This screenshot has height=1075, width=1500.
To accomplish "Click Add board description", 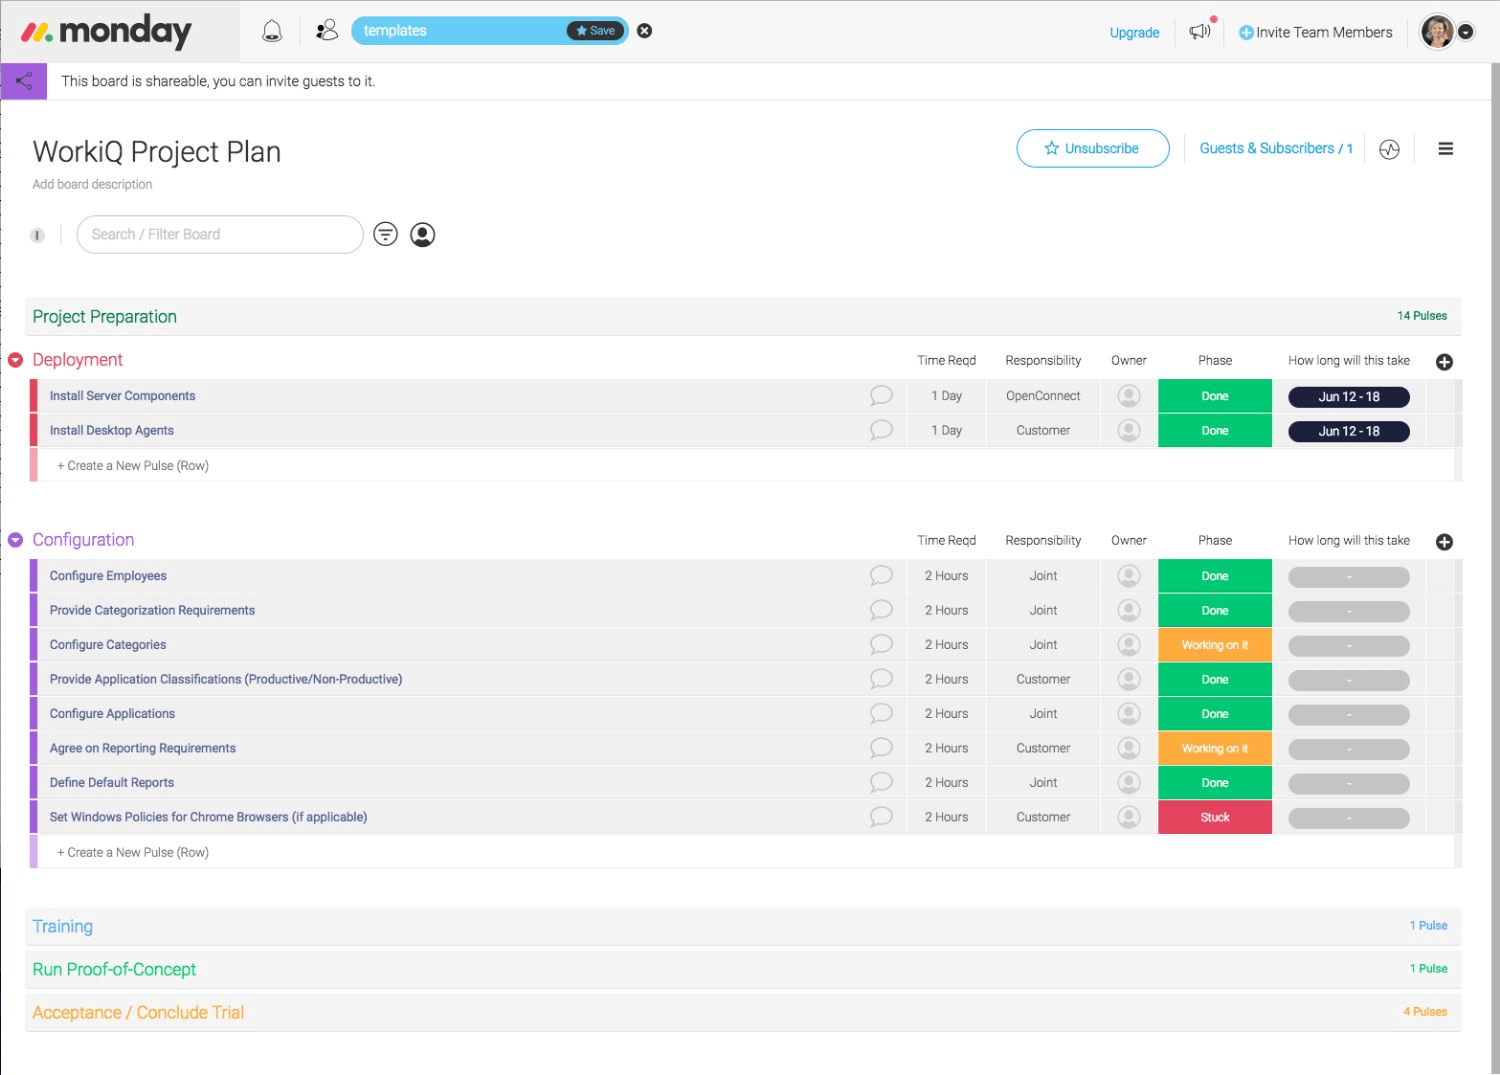I will [92, 185].
